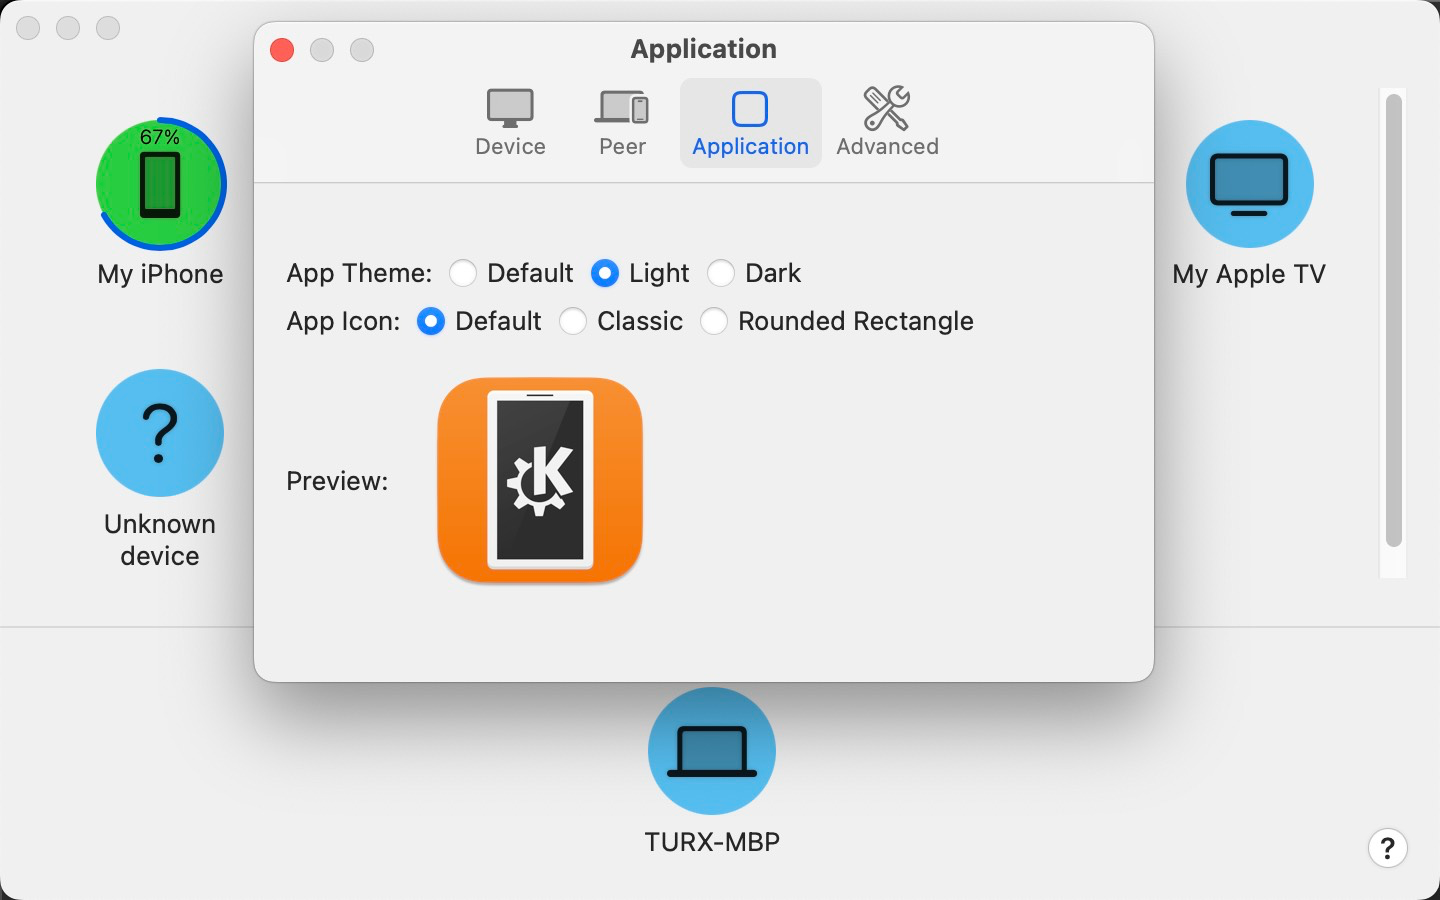Open the Device preferences tab

(510, 123)
